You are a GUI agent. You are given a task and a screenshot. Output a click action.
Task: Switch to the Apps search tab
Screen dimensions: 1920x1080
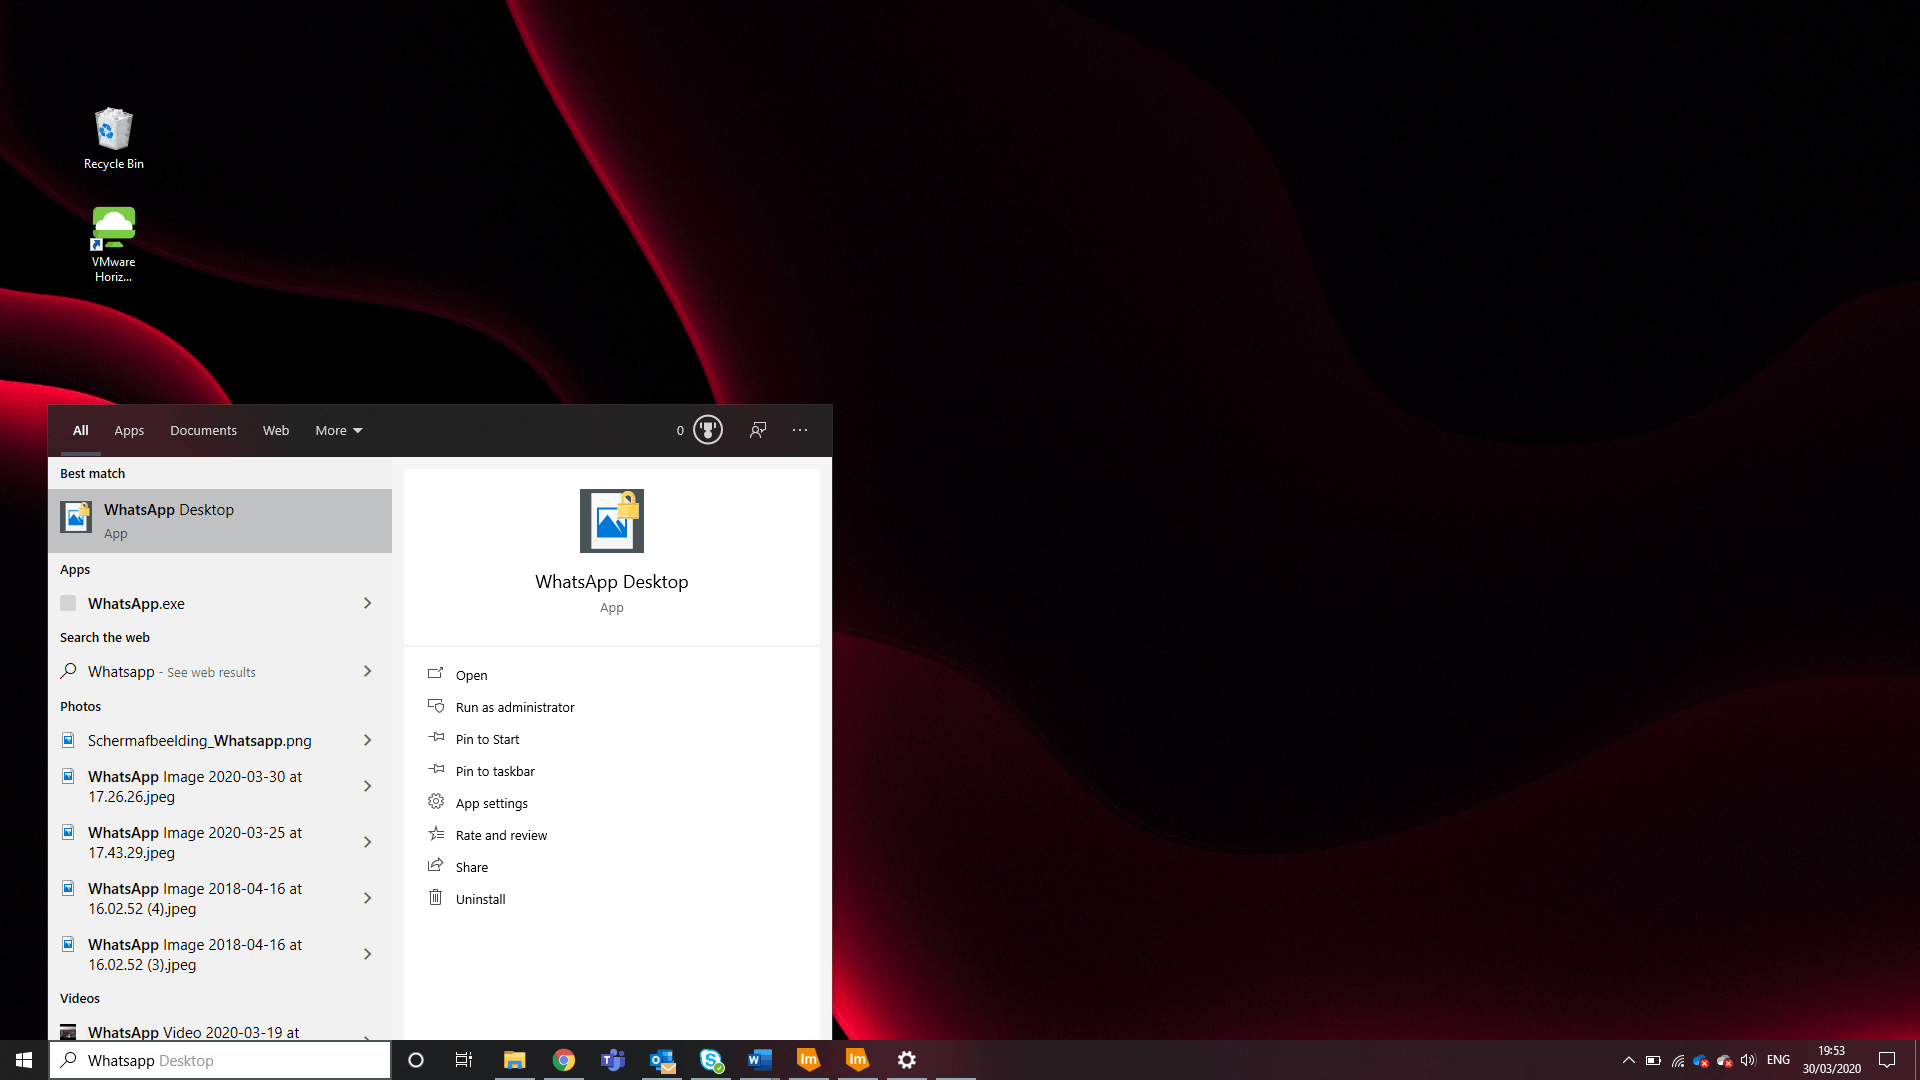tap(129, 431)
